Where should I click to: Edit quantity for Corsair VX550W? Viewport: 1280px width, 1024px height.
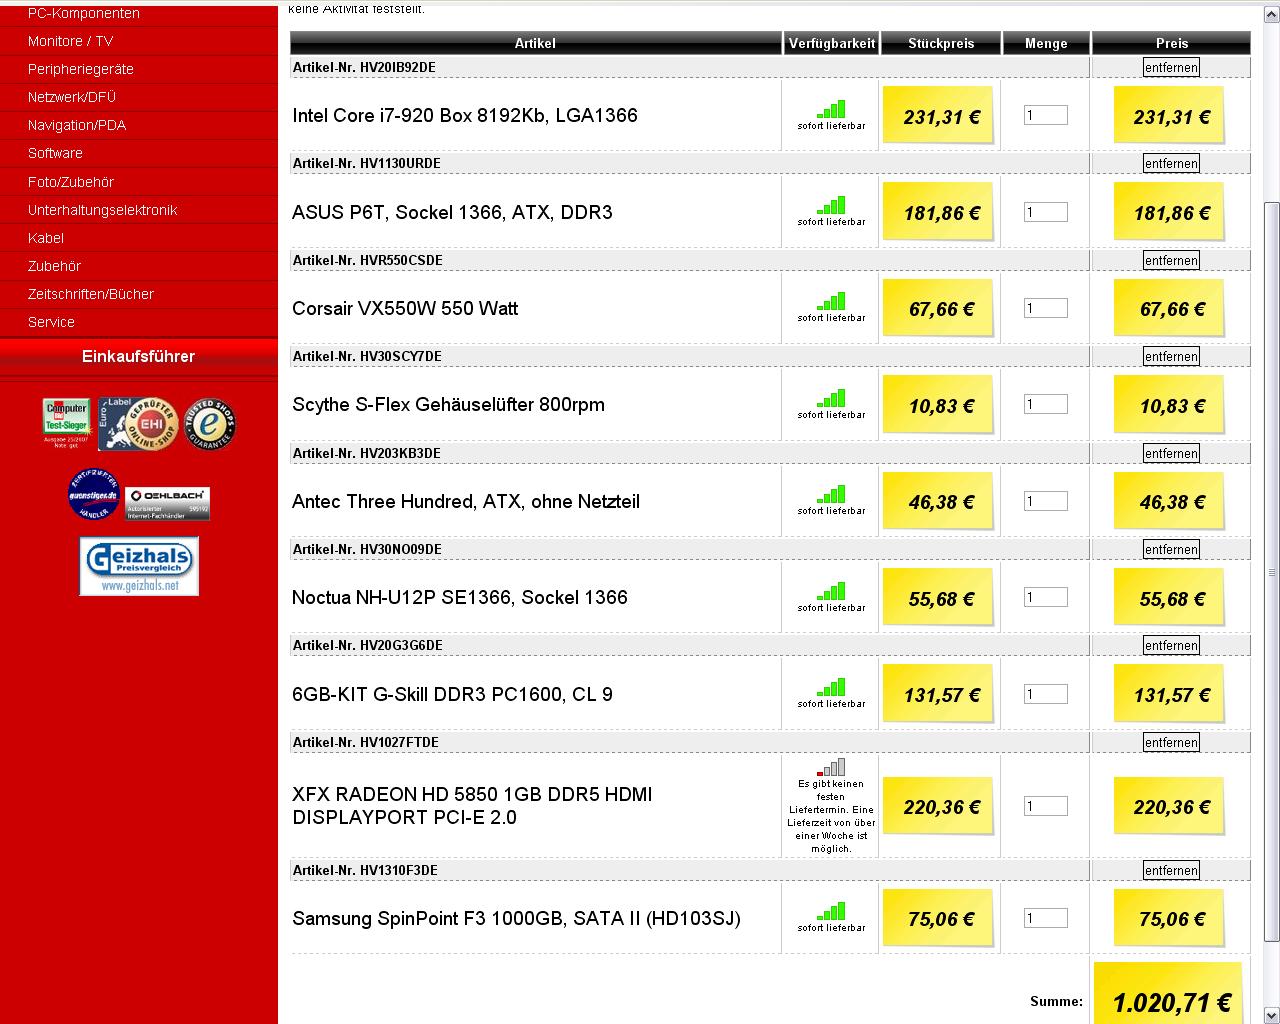[1045, 308]
